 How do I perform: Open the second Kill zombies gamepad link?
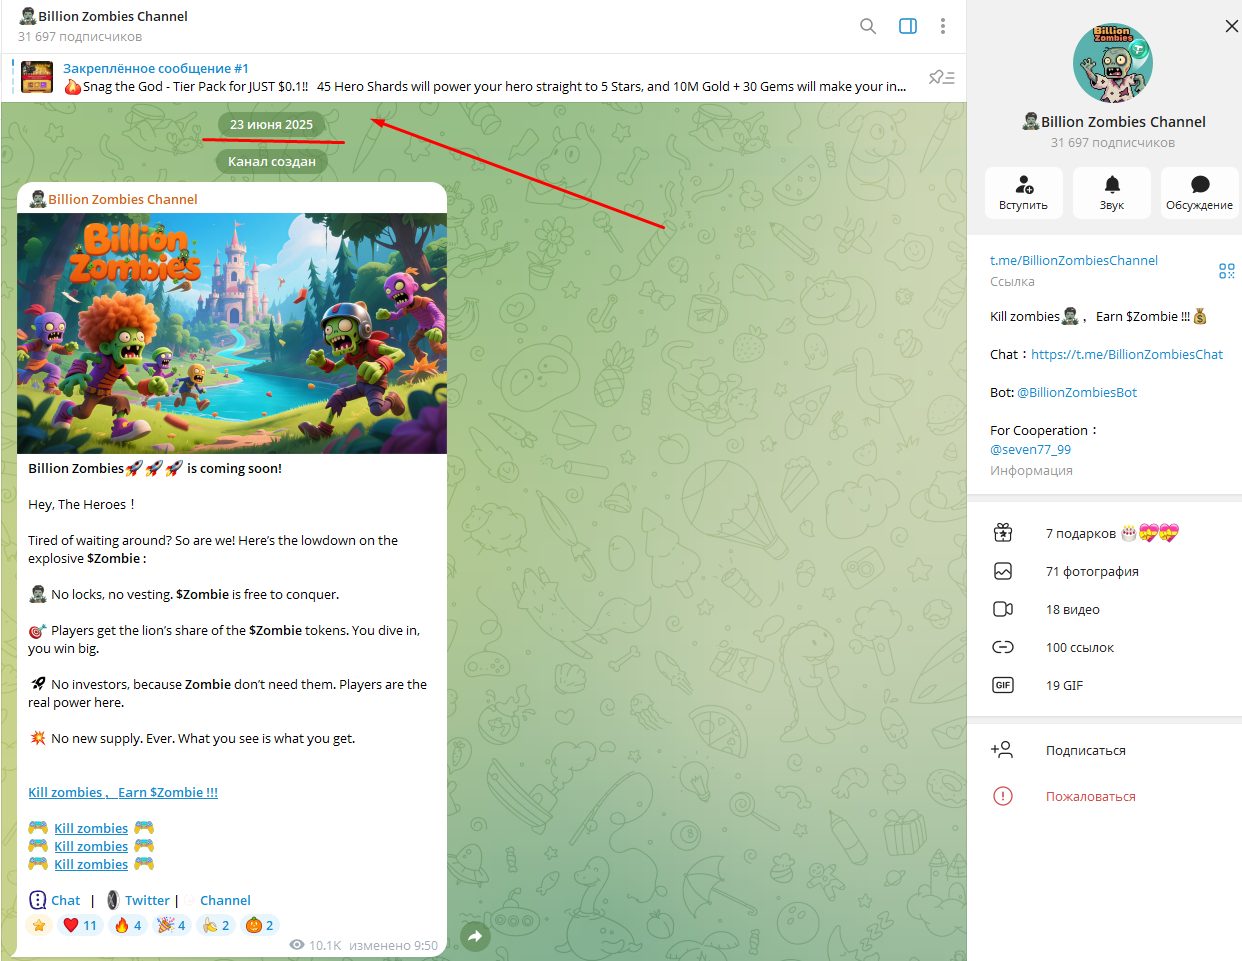tap(91, 846)
